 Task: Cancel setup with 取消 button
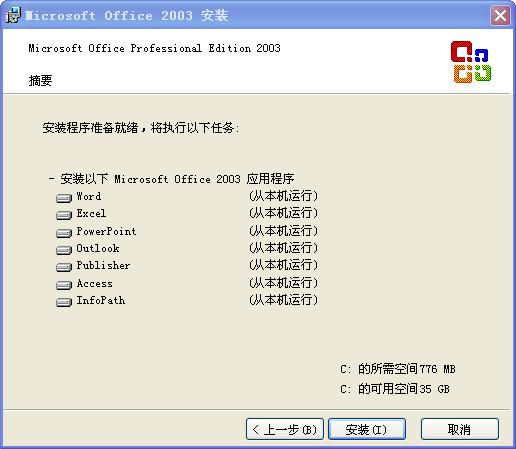460,429
